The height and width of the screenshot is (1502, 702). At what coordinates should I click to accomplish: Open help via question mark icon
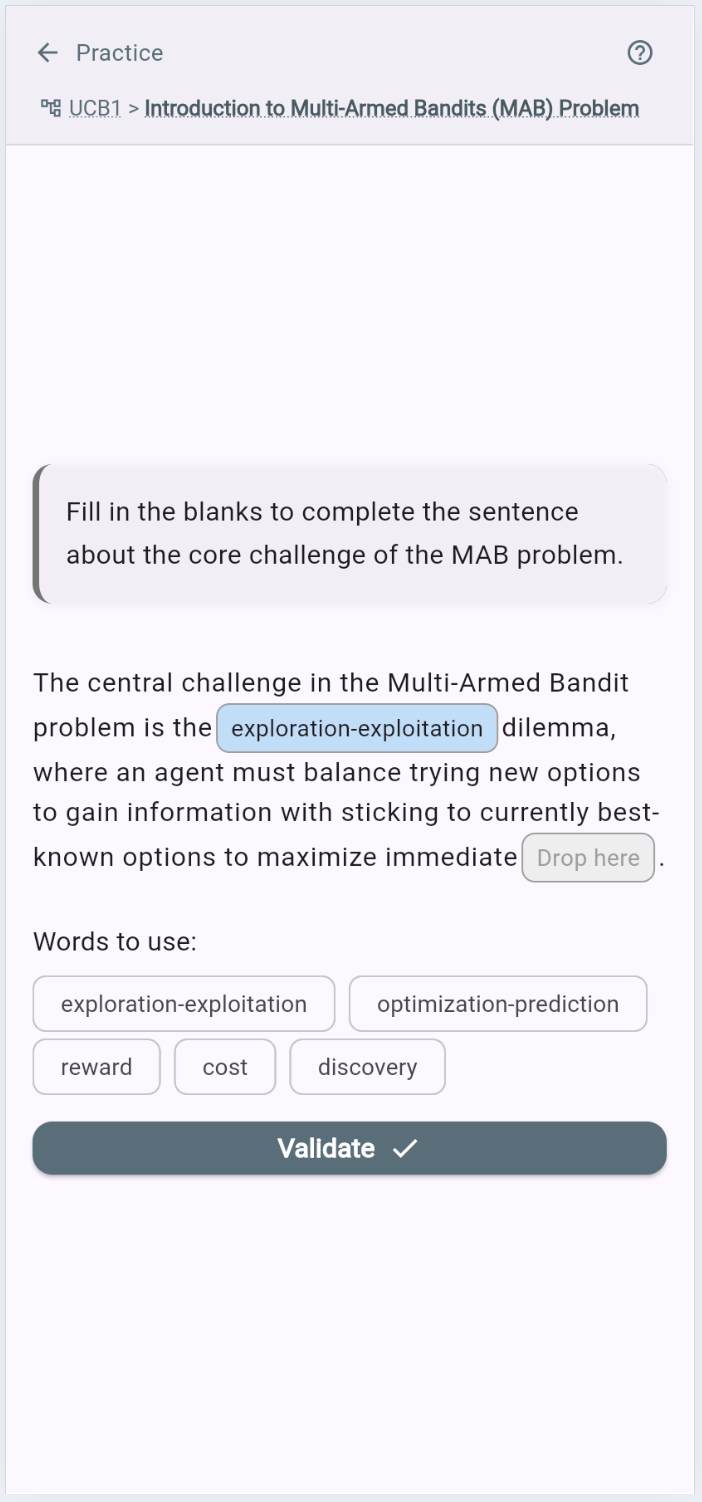pyautogui.click(x=639, y=53)
